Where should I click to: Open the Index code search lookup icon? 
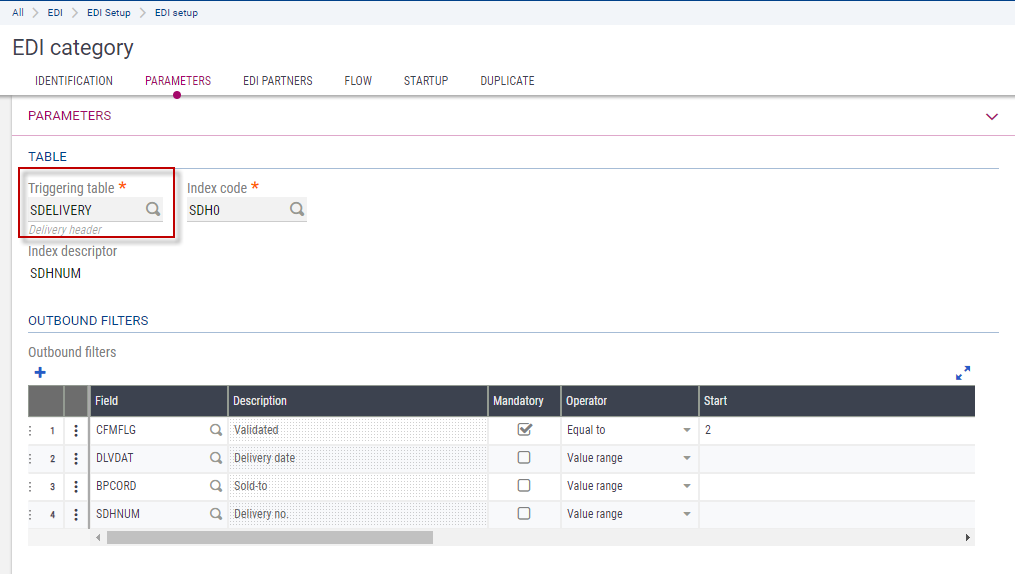click(x=297, y=210)
